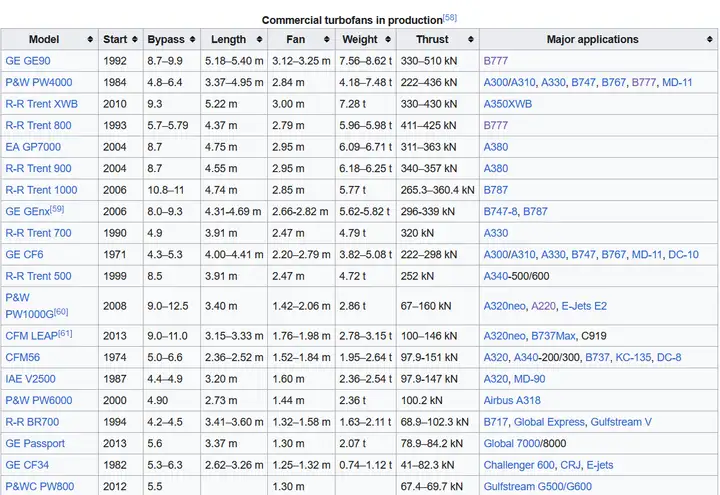Follow the Airbus A318 link

[x=512, y=400]
